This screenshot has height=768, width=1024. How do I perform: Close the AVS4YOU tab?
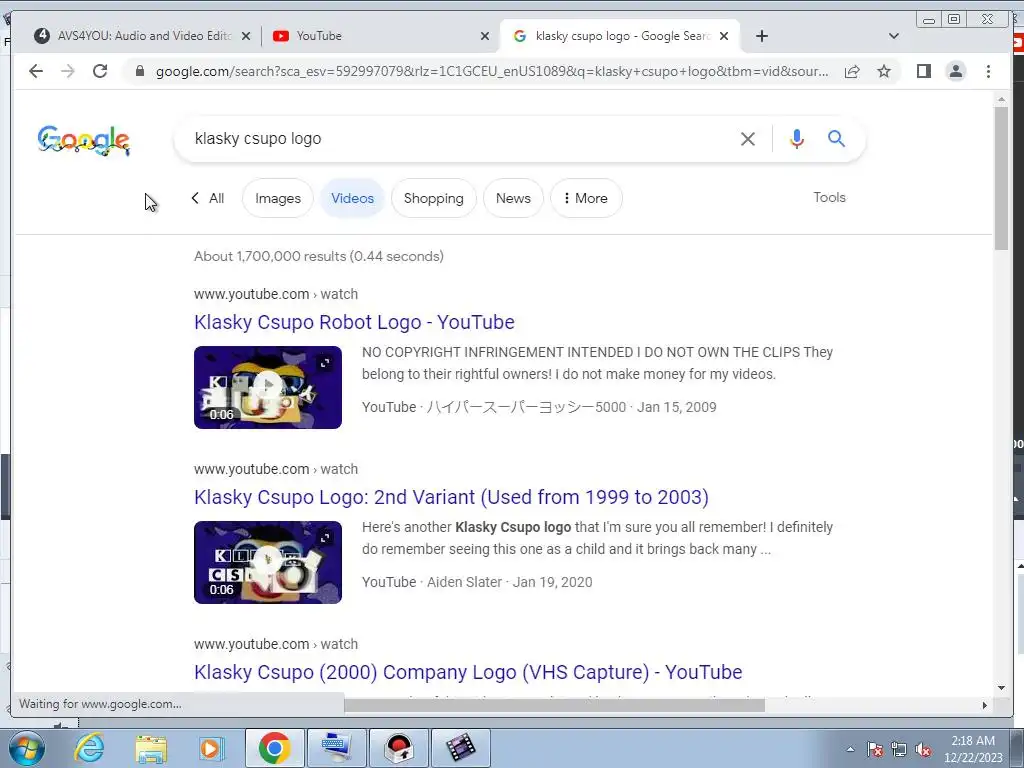pyautogui.click(x=246, y=37)
